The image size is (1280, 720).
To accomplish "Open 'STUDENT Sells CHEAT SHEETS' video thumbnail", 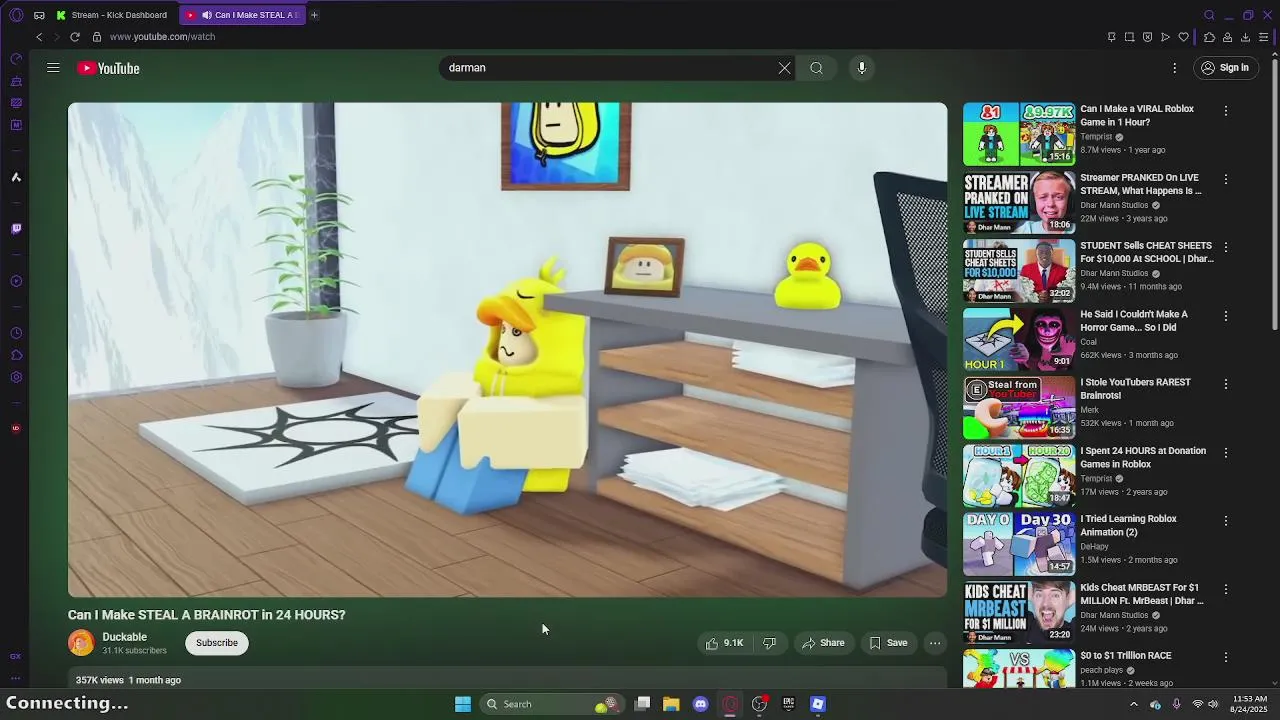I will 1019,271.
